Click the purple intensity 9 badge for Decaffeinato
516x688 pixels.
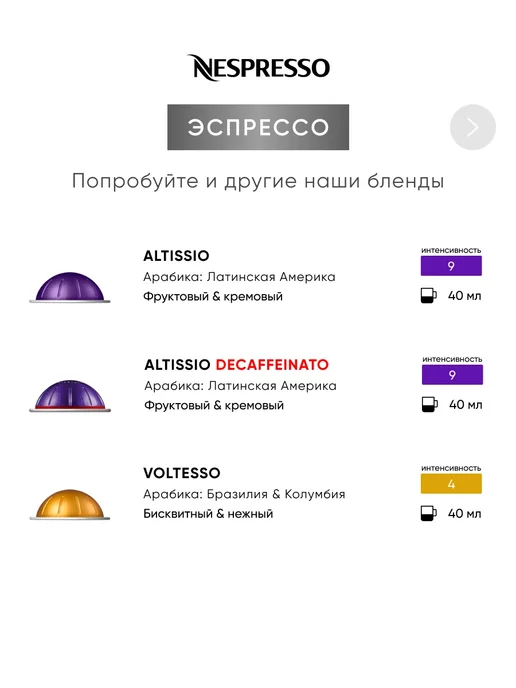[452, 375]
